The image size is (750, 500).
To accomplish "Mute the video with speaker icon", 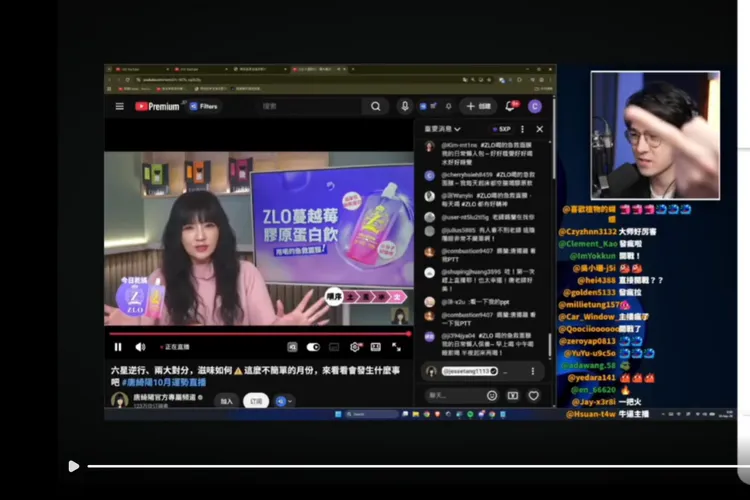I will pos(140,347).
